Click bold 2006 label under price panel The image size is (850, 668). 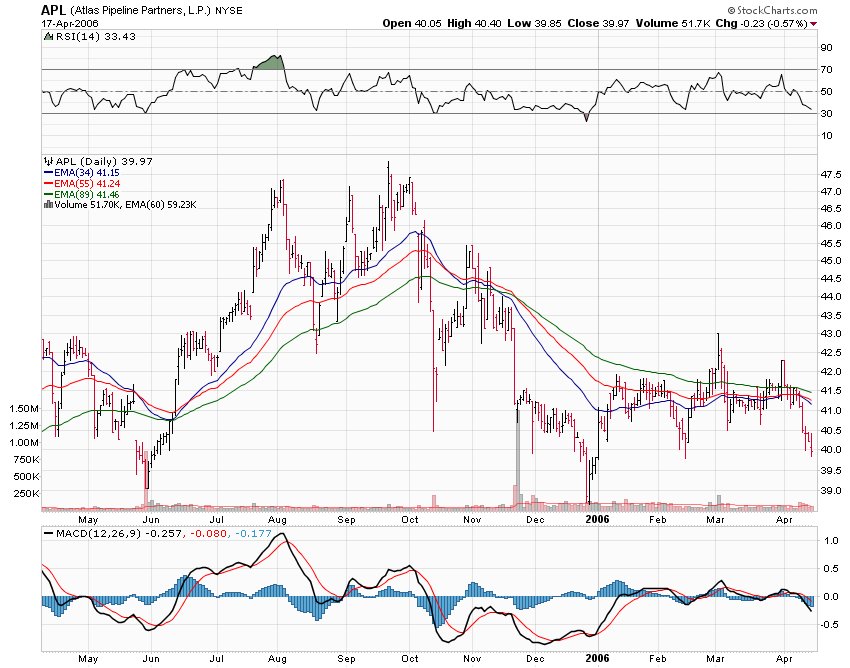point(598,519)
